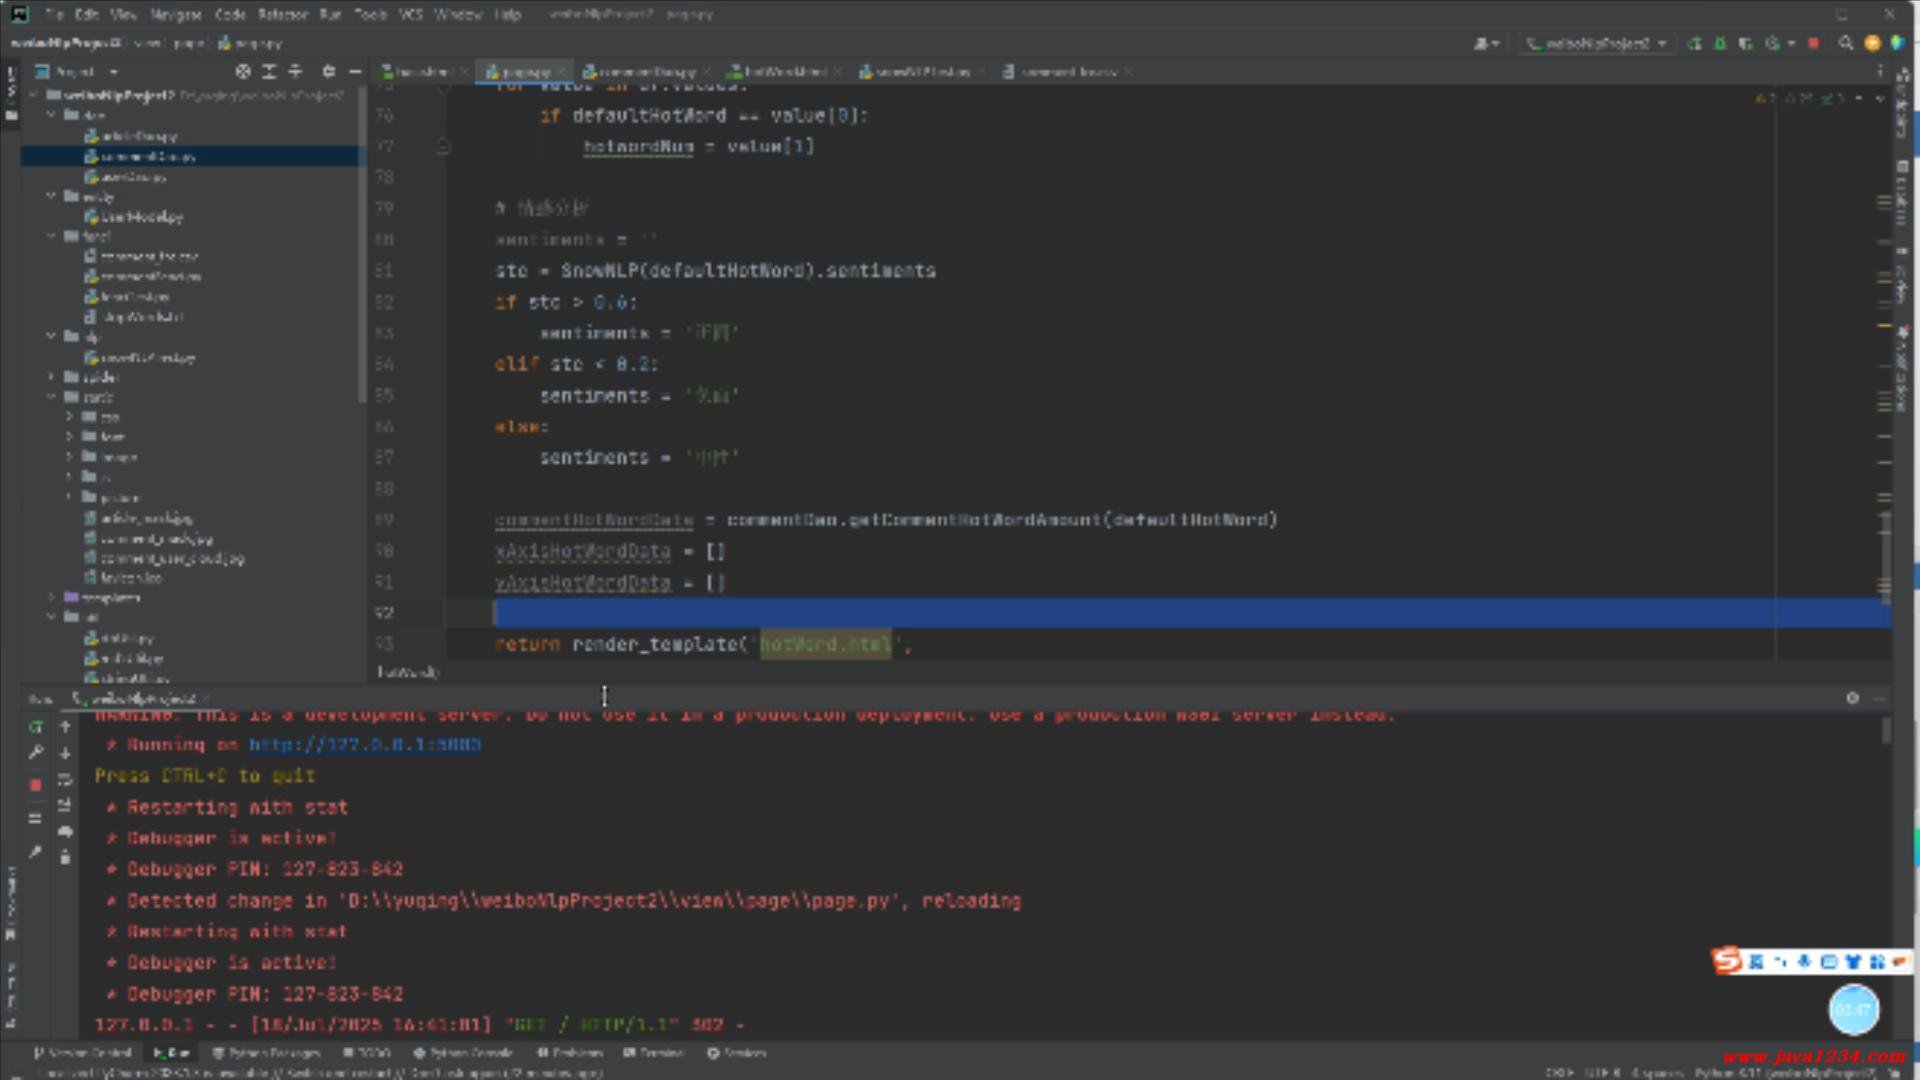Viewport: 1920px width, 1080px height.
Task: Expand the templates folder in the project tree
Action: [x=52, y=597]
